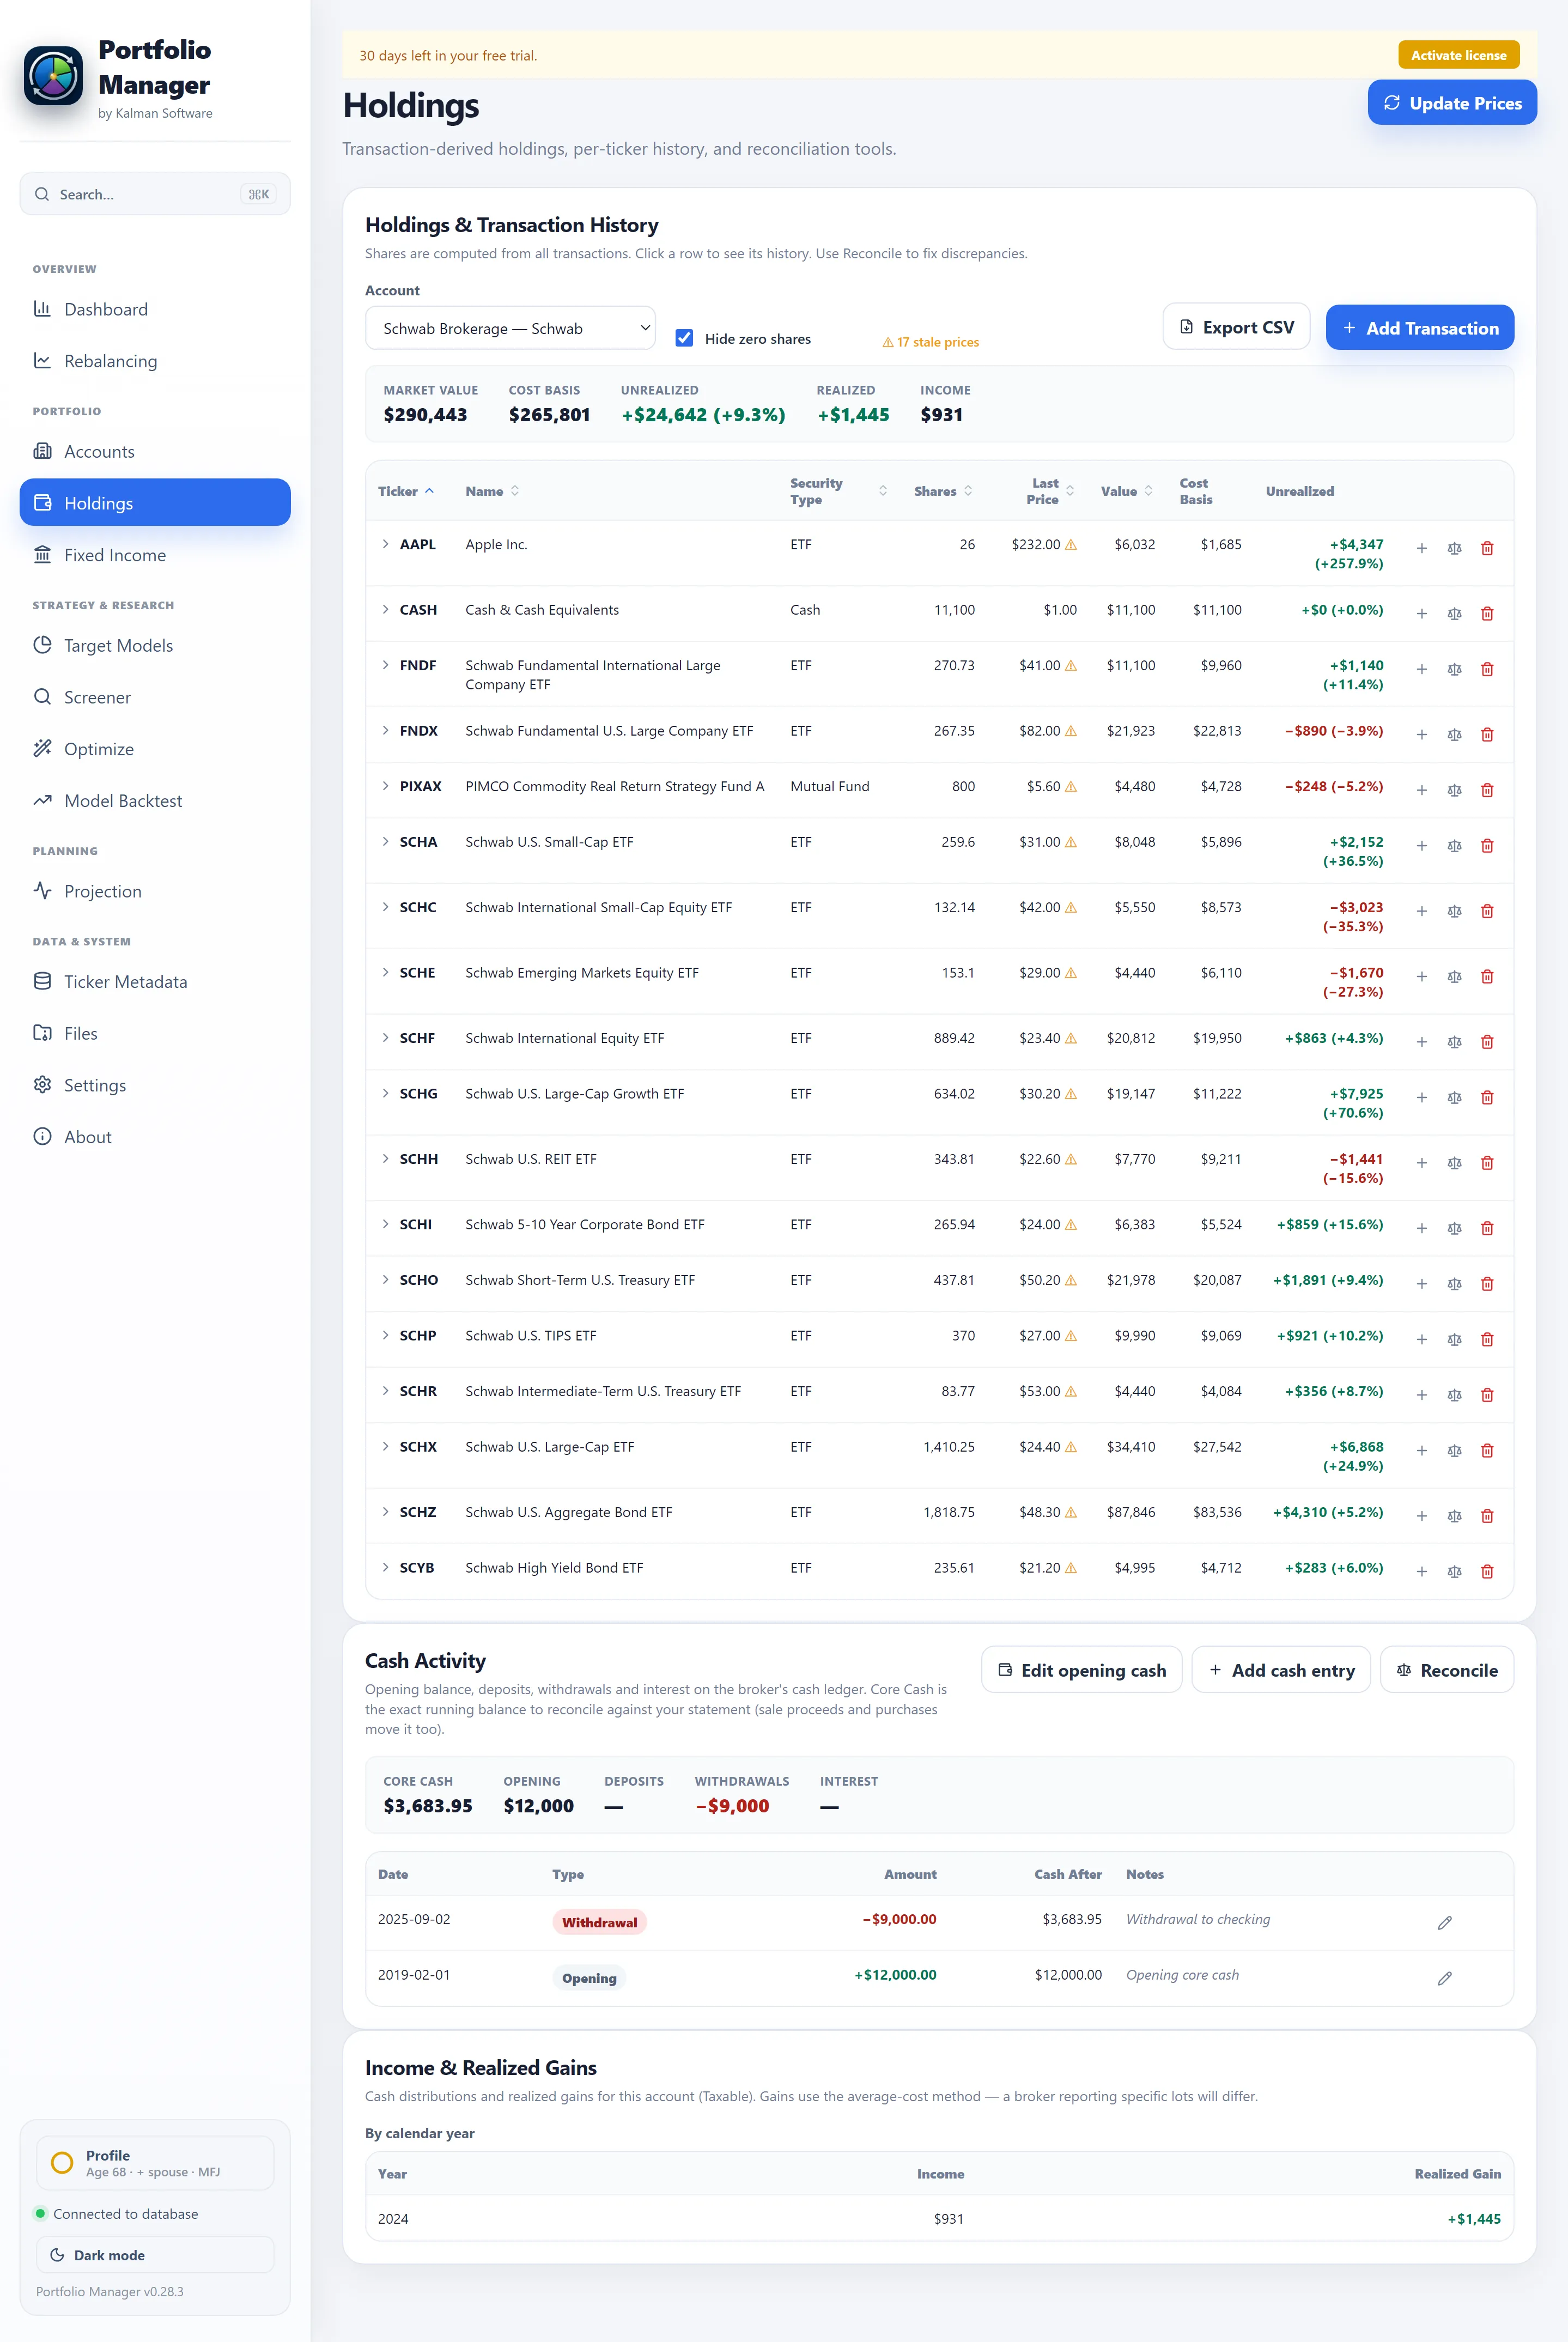This screenshot has height=2342, width=1568.
Task: Delete the AAPL holding with trash icon
Action: pyautogui.click(x=1487, y=548)
